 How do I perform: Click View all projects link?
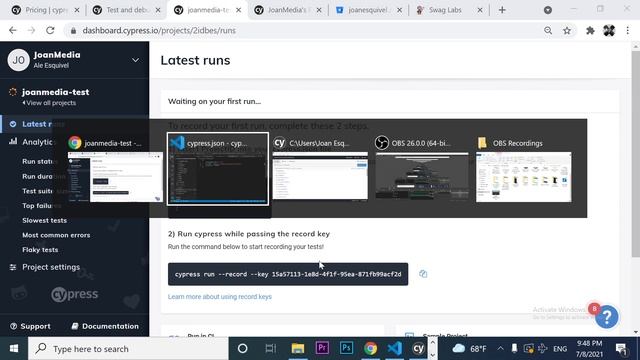pos(49,103)
